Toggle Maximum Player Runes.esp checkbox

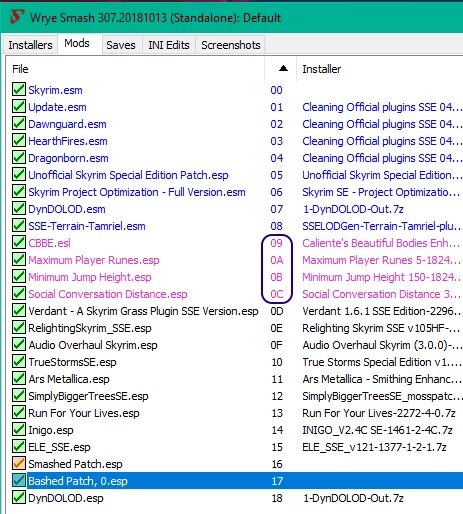[x=19, y=260]
